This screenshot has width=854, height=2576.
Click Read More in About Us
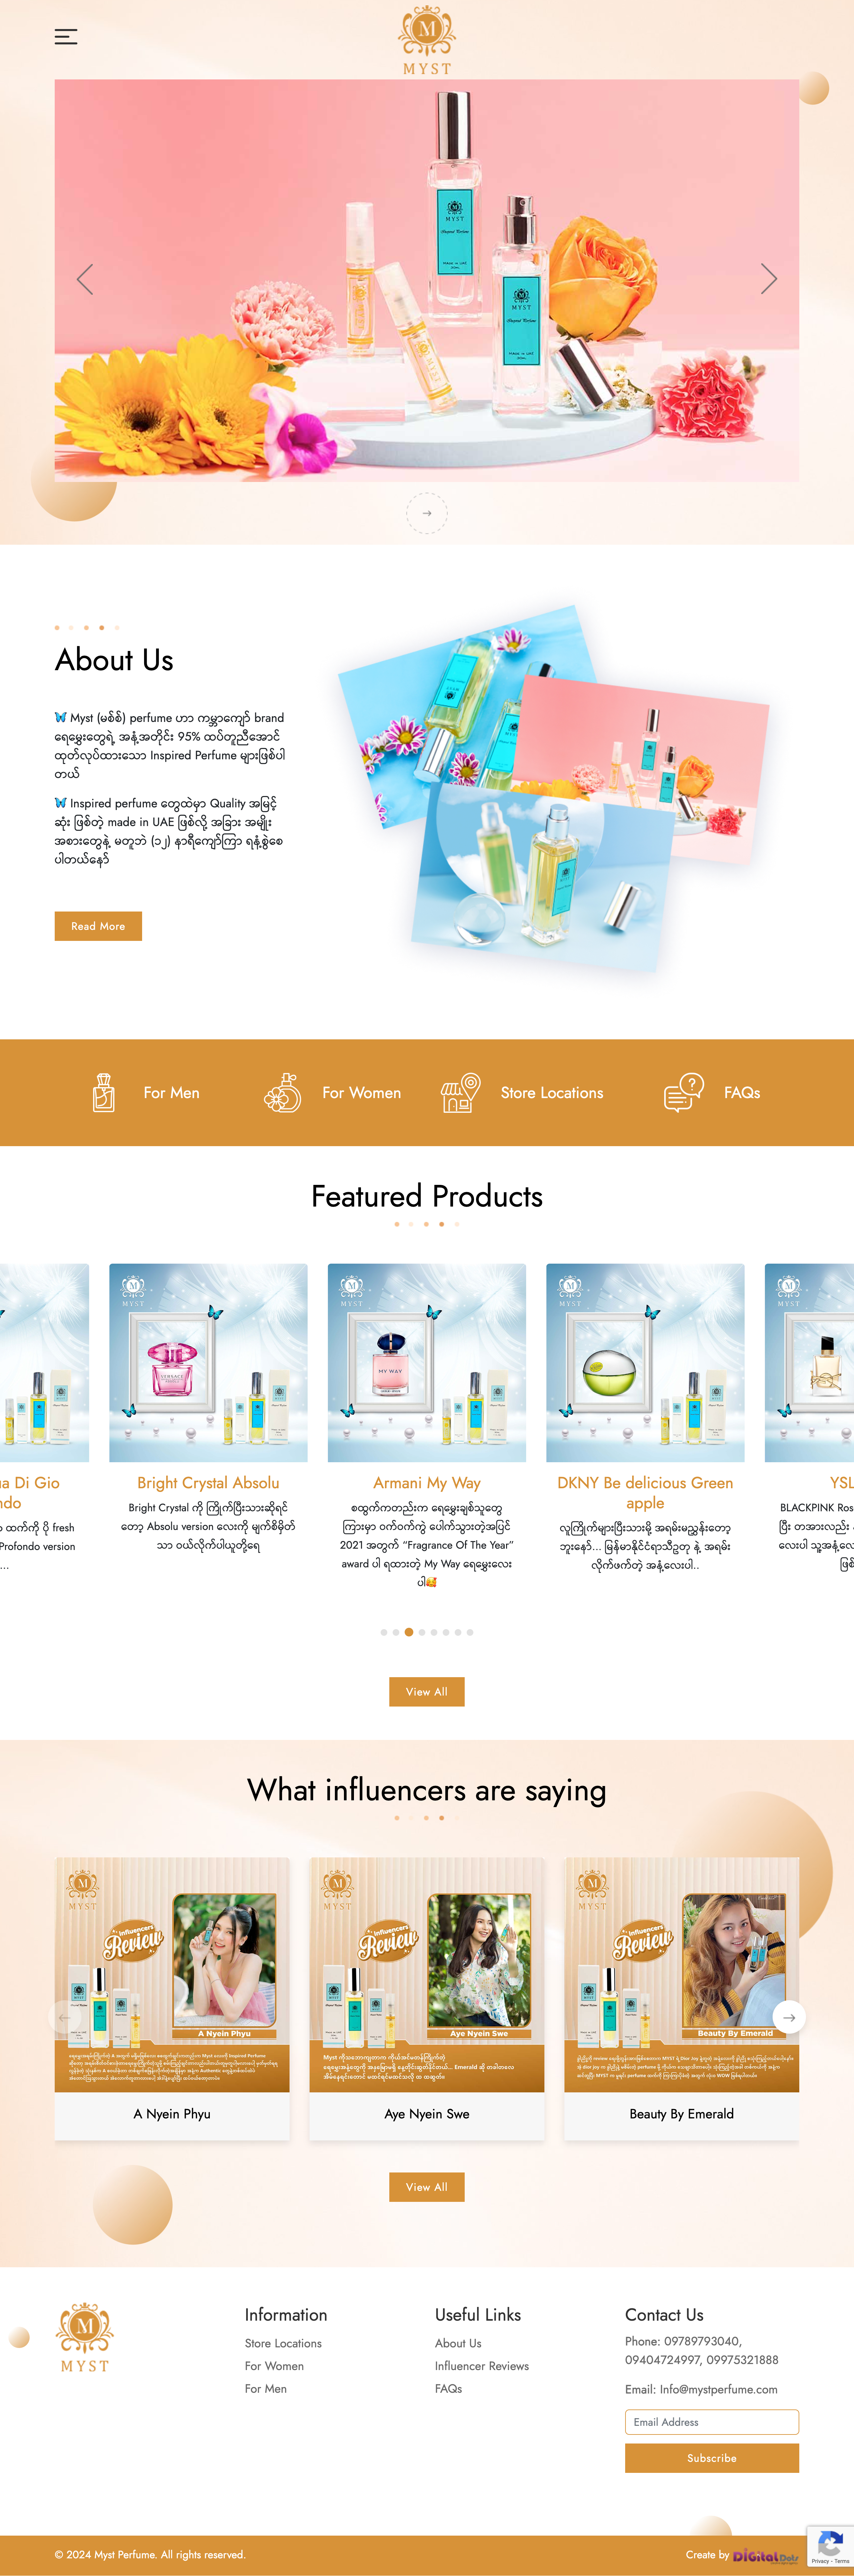pyautogui.click(x=98, y=926)
